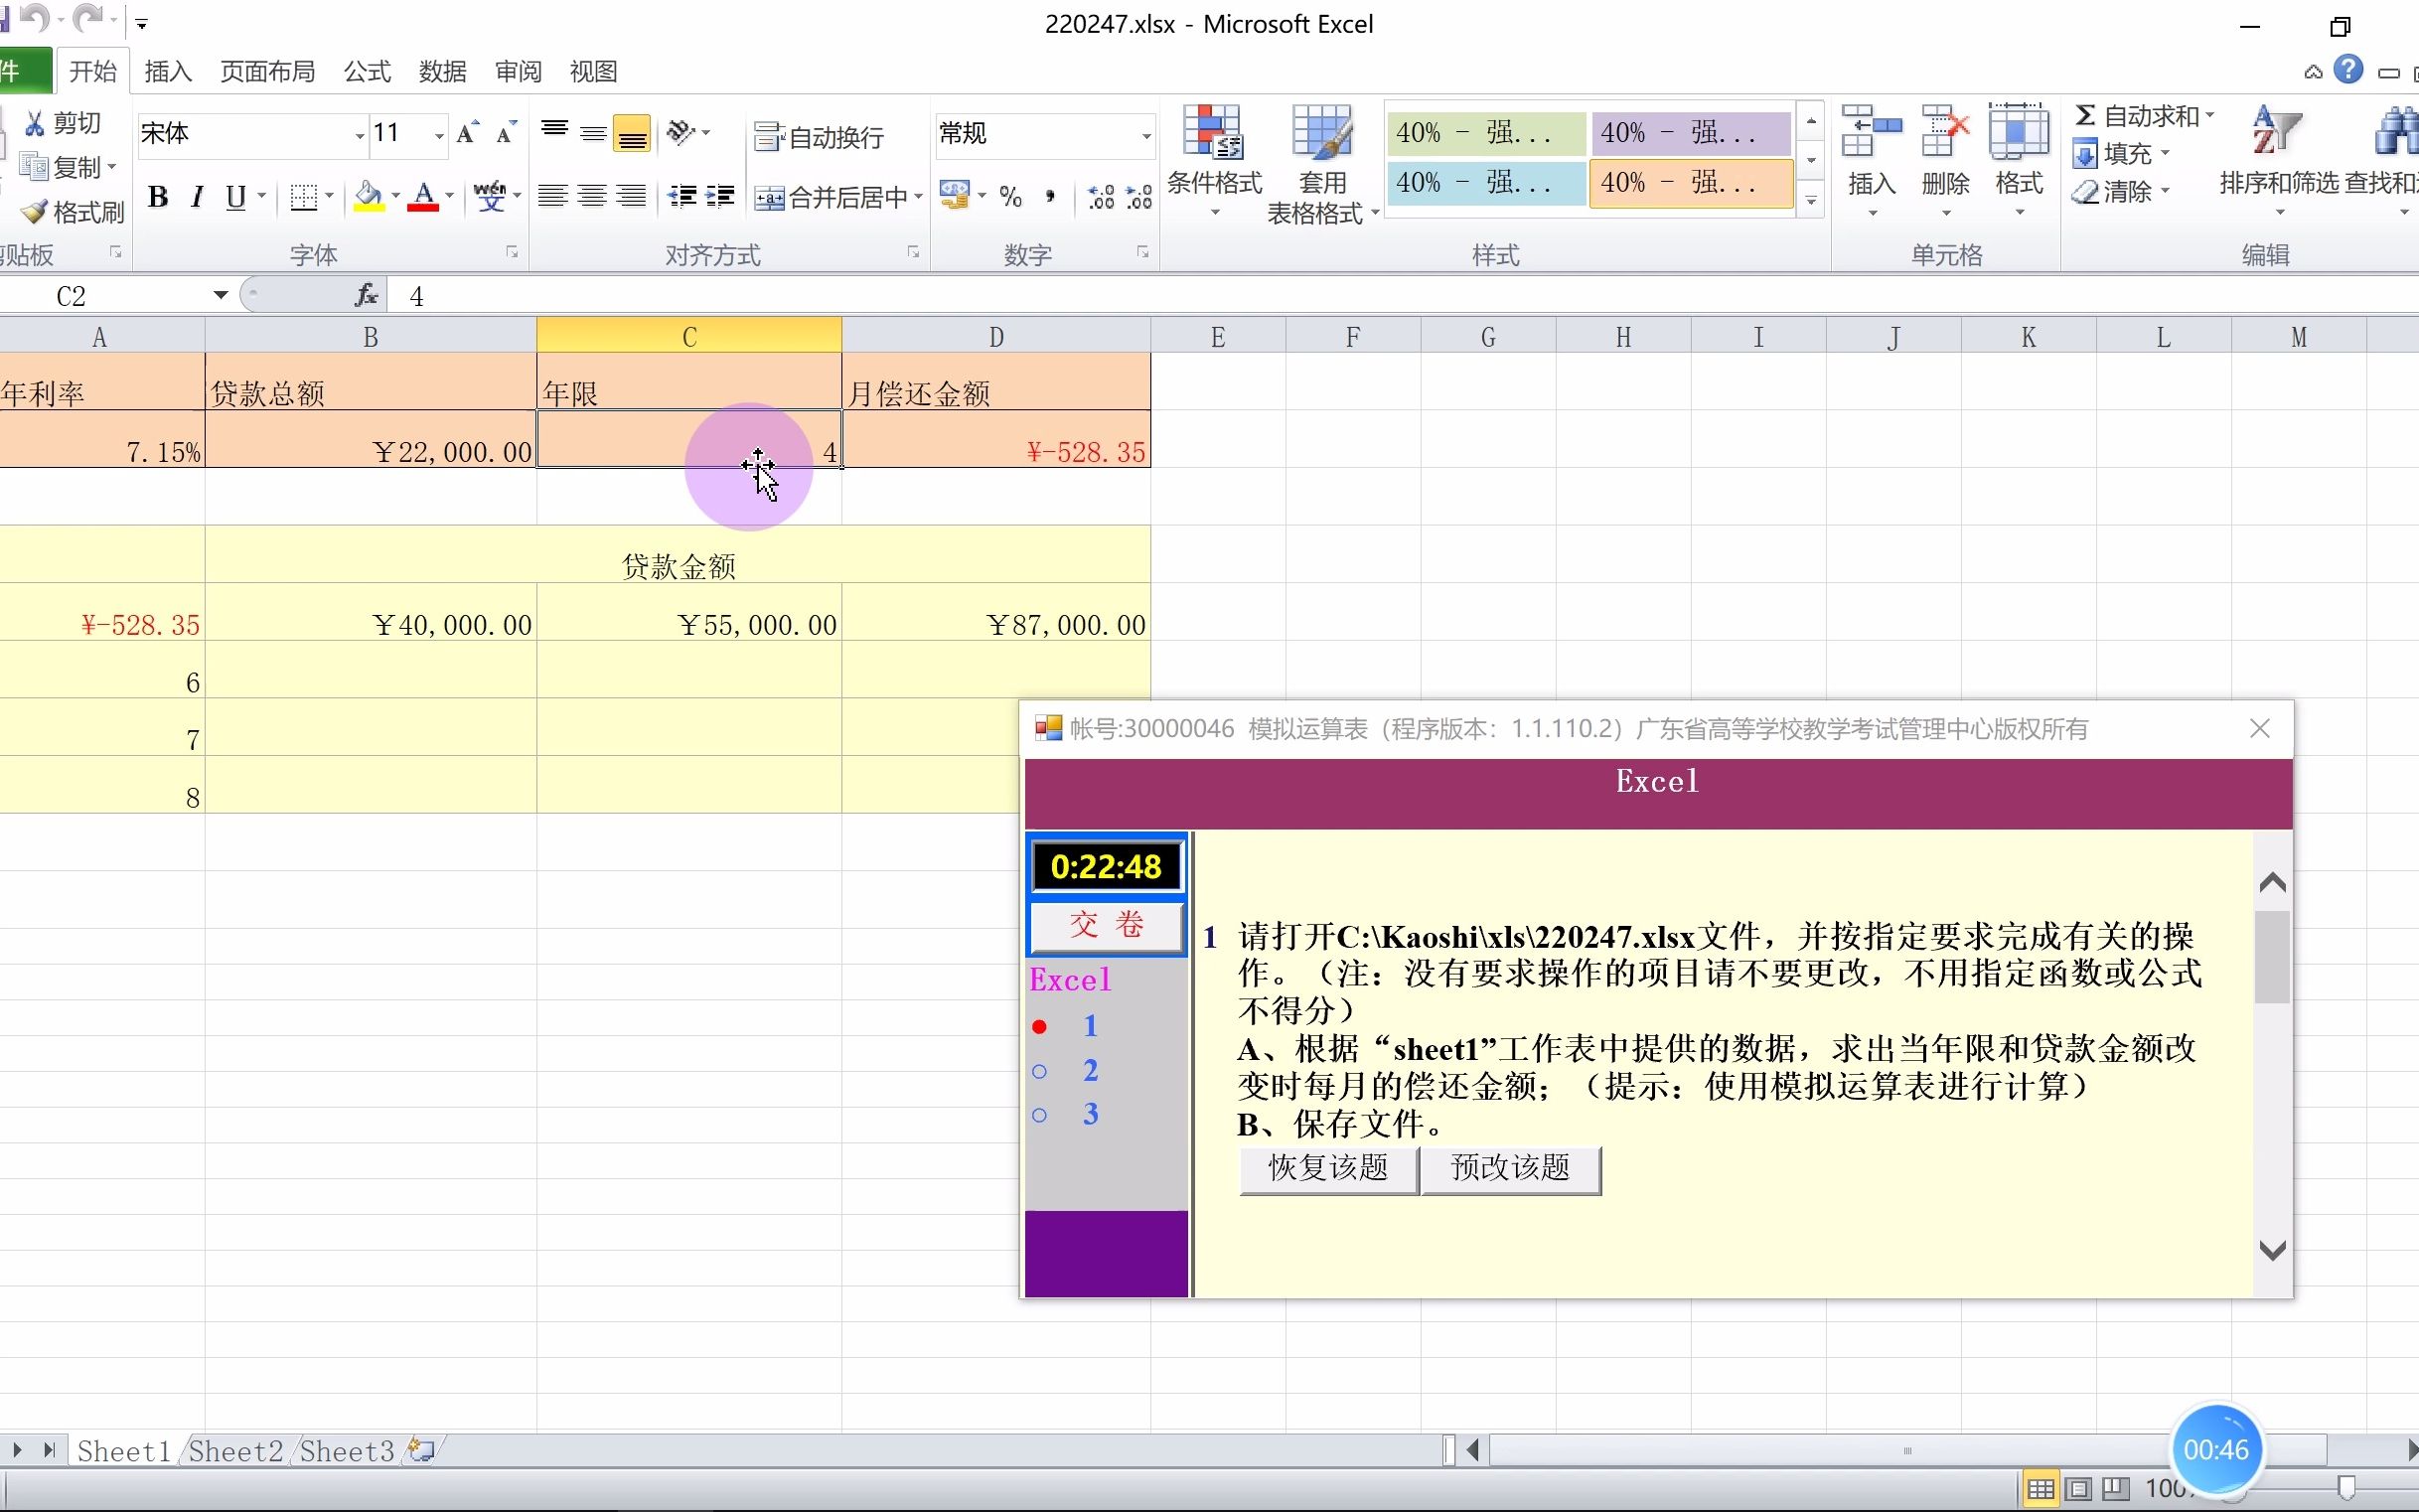Apply the Percent number style
The height and width of the screenshot is (1512, 2419).
point(1012,197)
